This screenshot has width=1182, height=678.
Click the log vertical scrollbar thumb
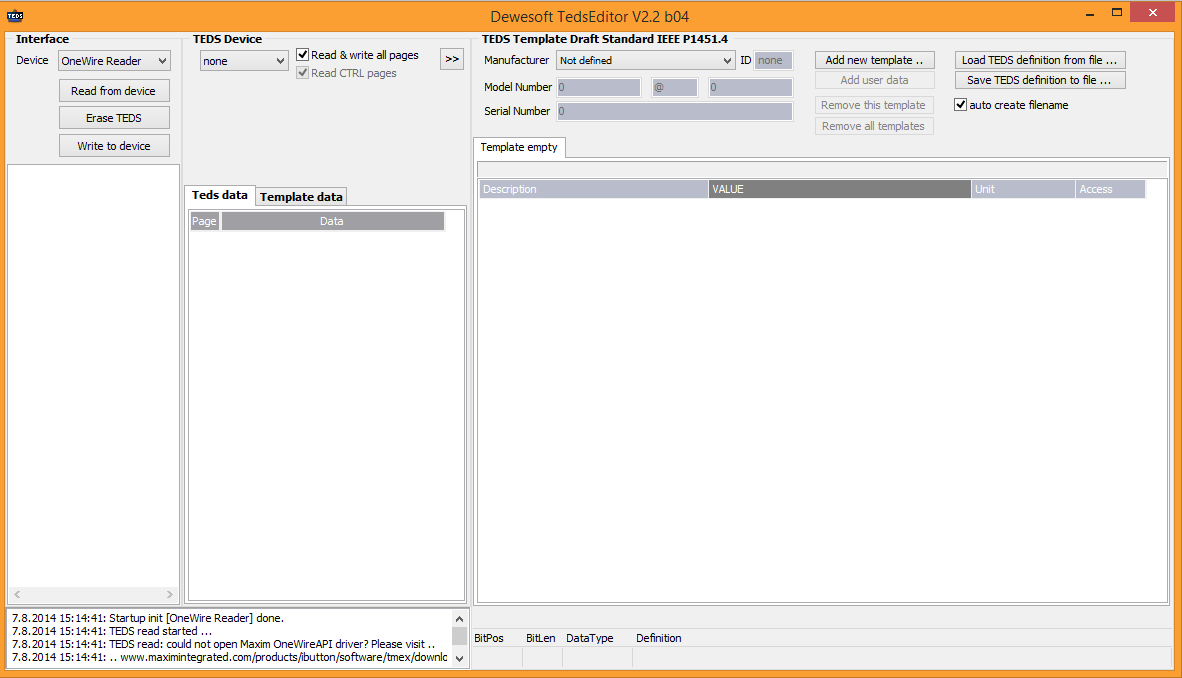pos(459,636)
